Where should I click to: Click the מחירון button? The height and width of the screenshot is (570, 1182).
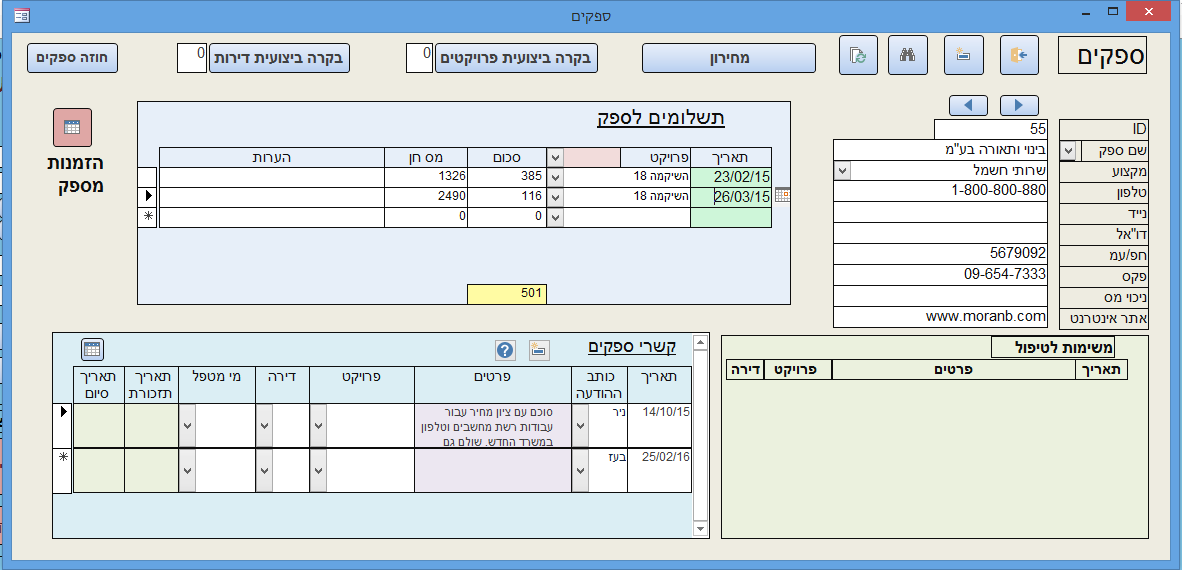(729, 58)
